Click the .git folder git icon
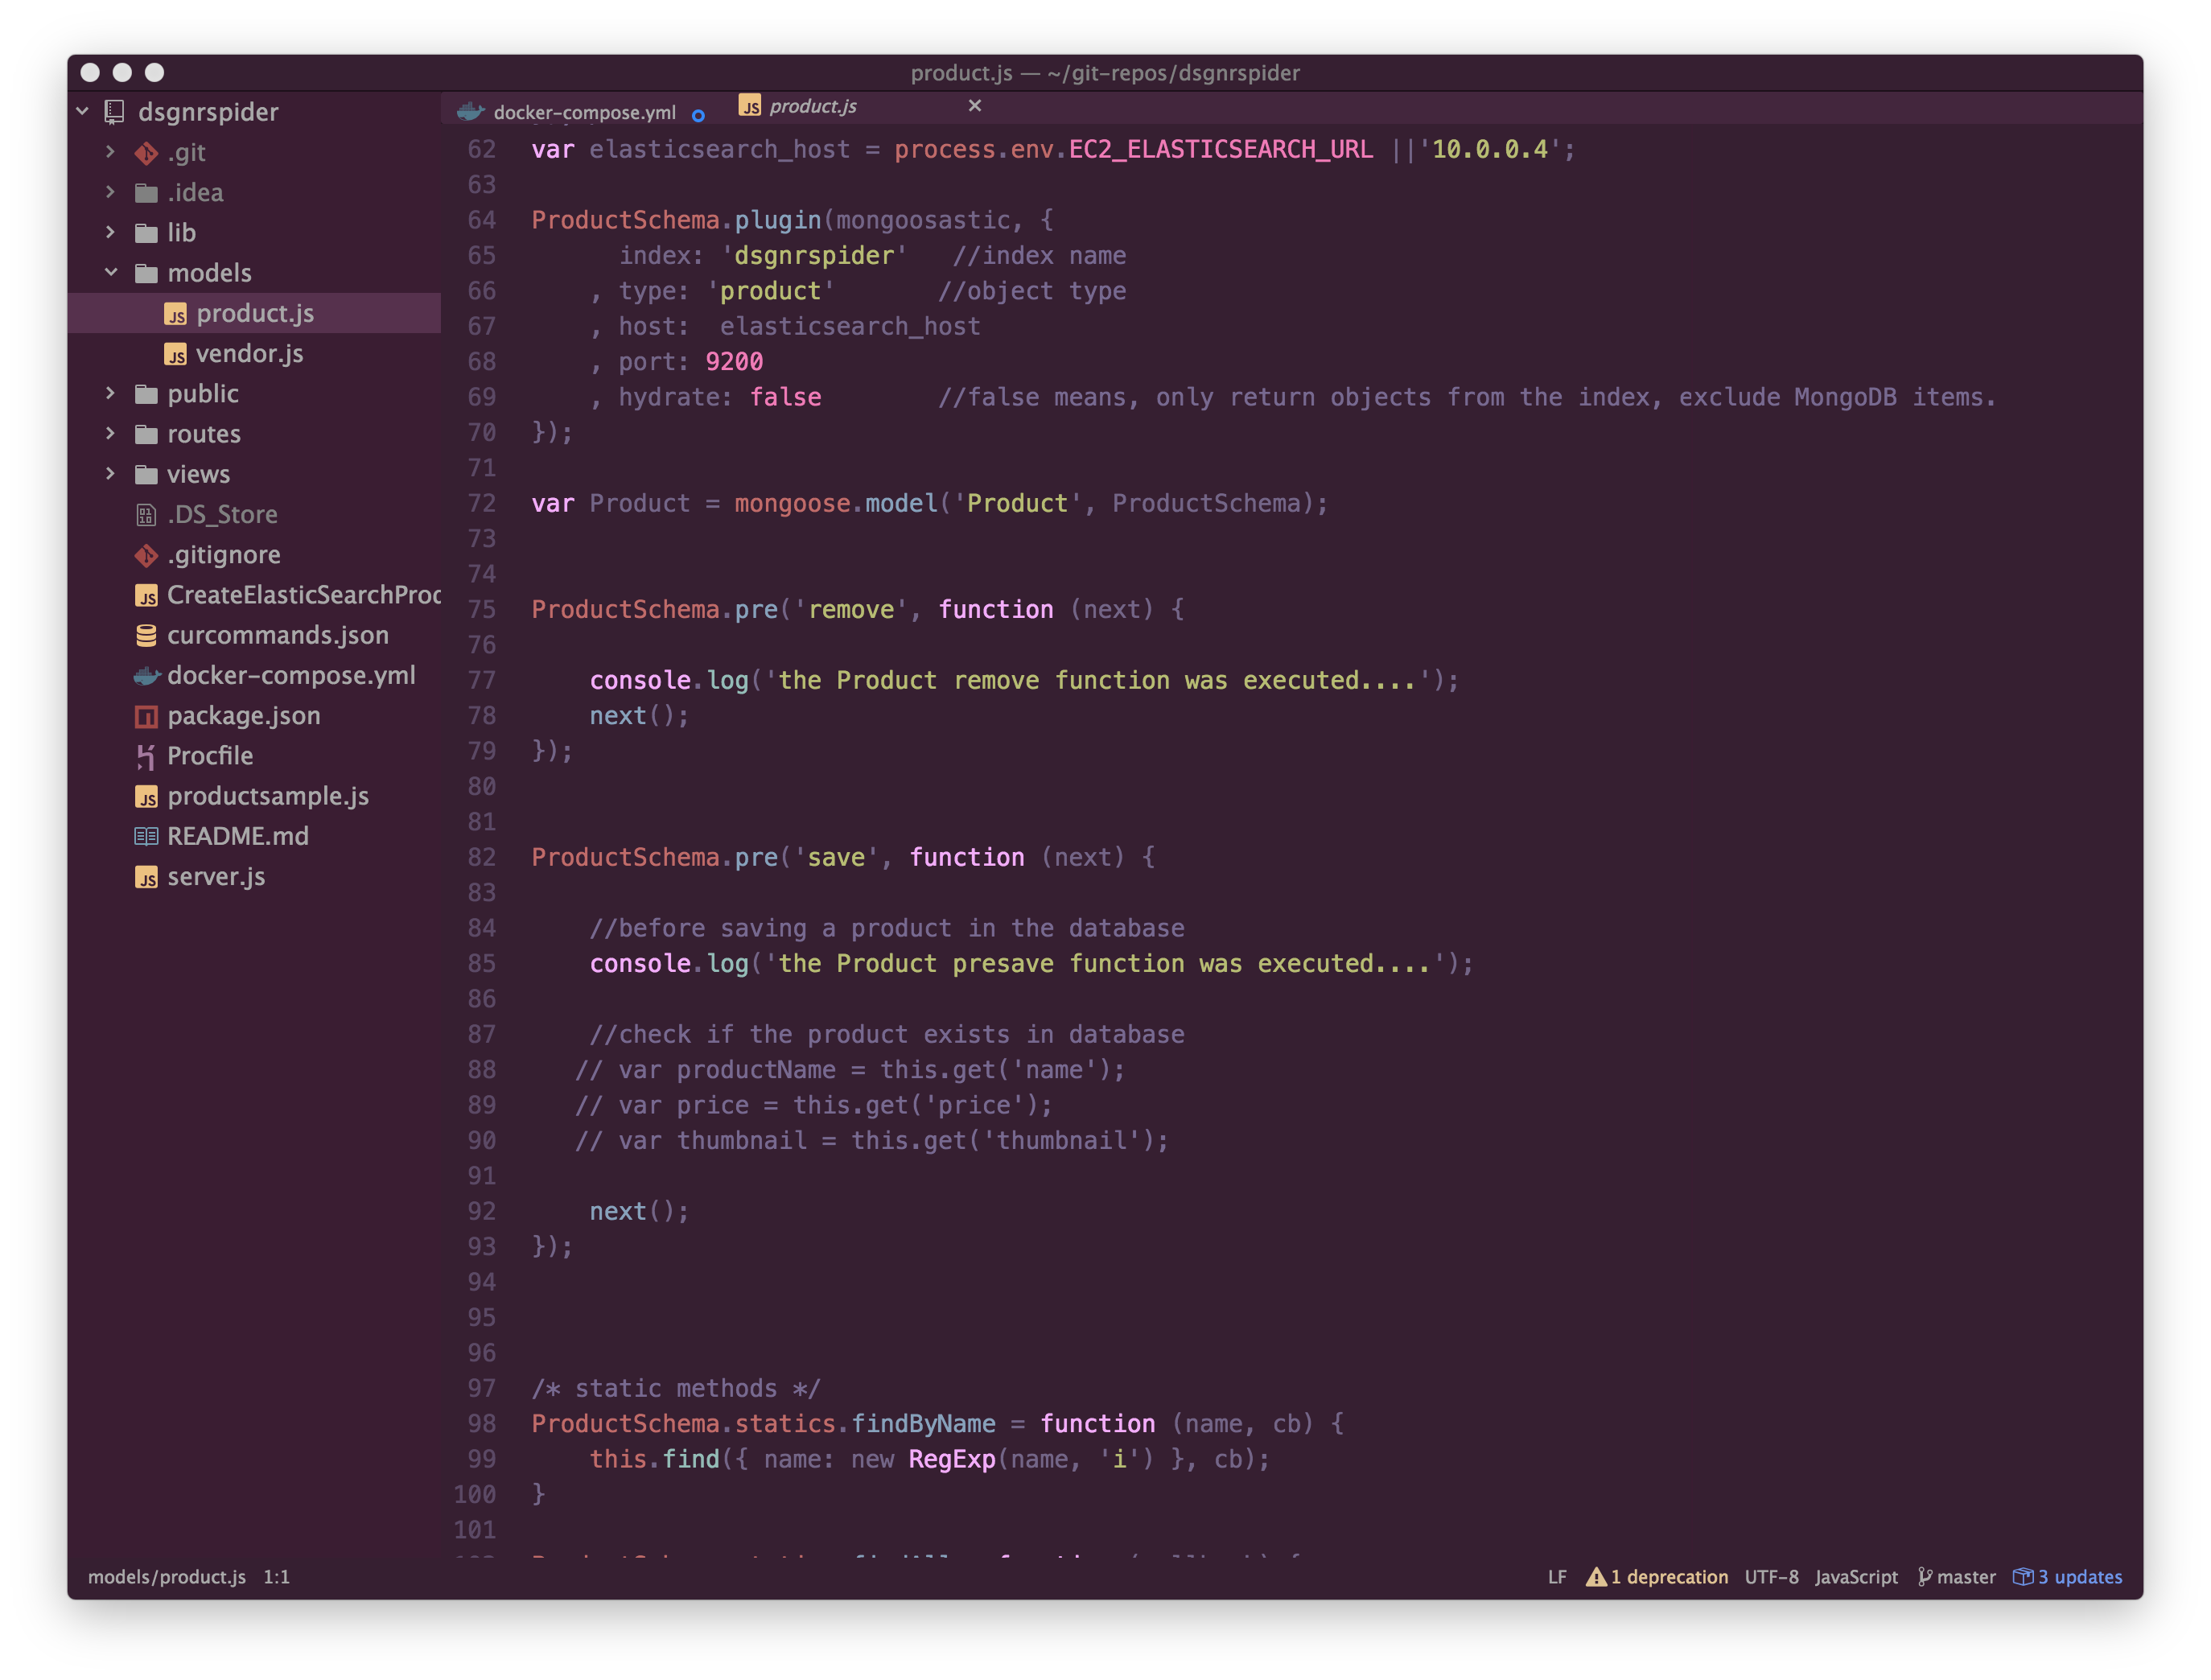The width and height of the screenshot is (2211, 1680). pos(146,153)
